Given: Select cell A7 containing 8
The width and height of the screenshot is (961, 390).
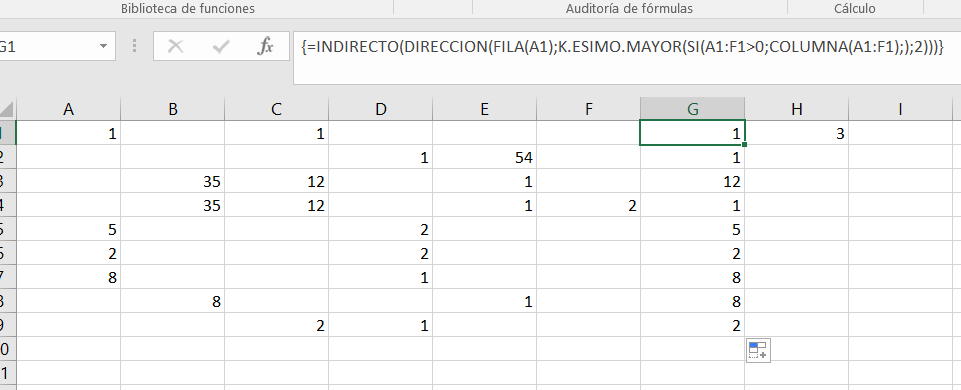Looking at the screenshot, I should tap(69, 277).
